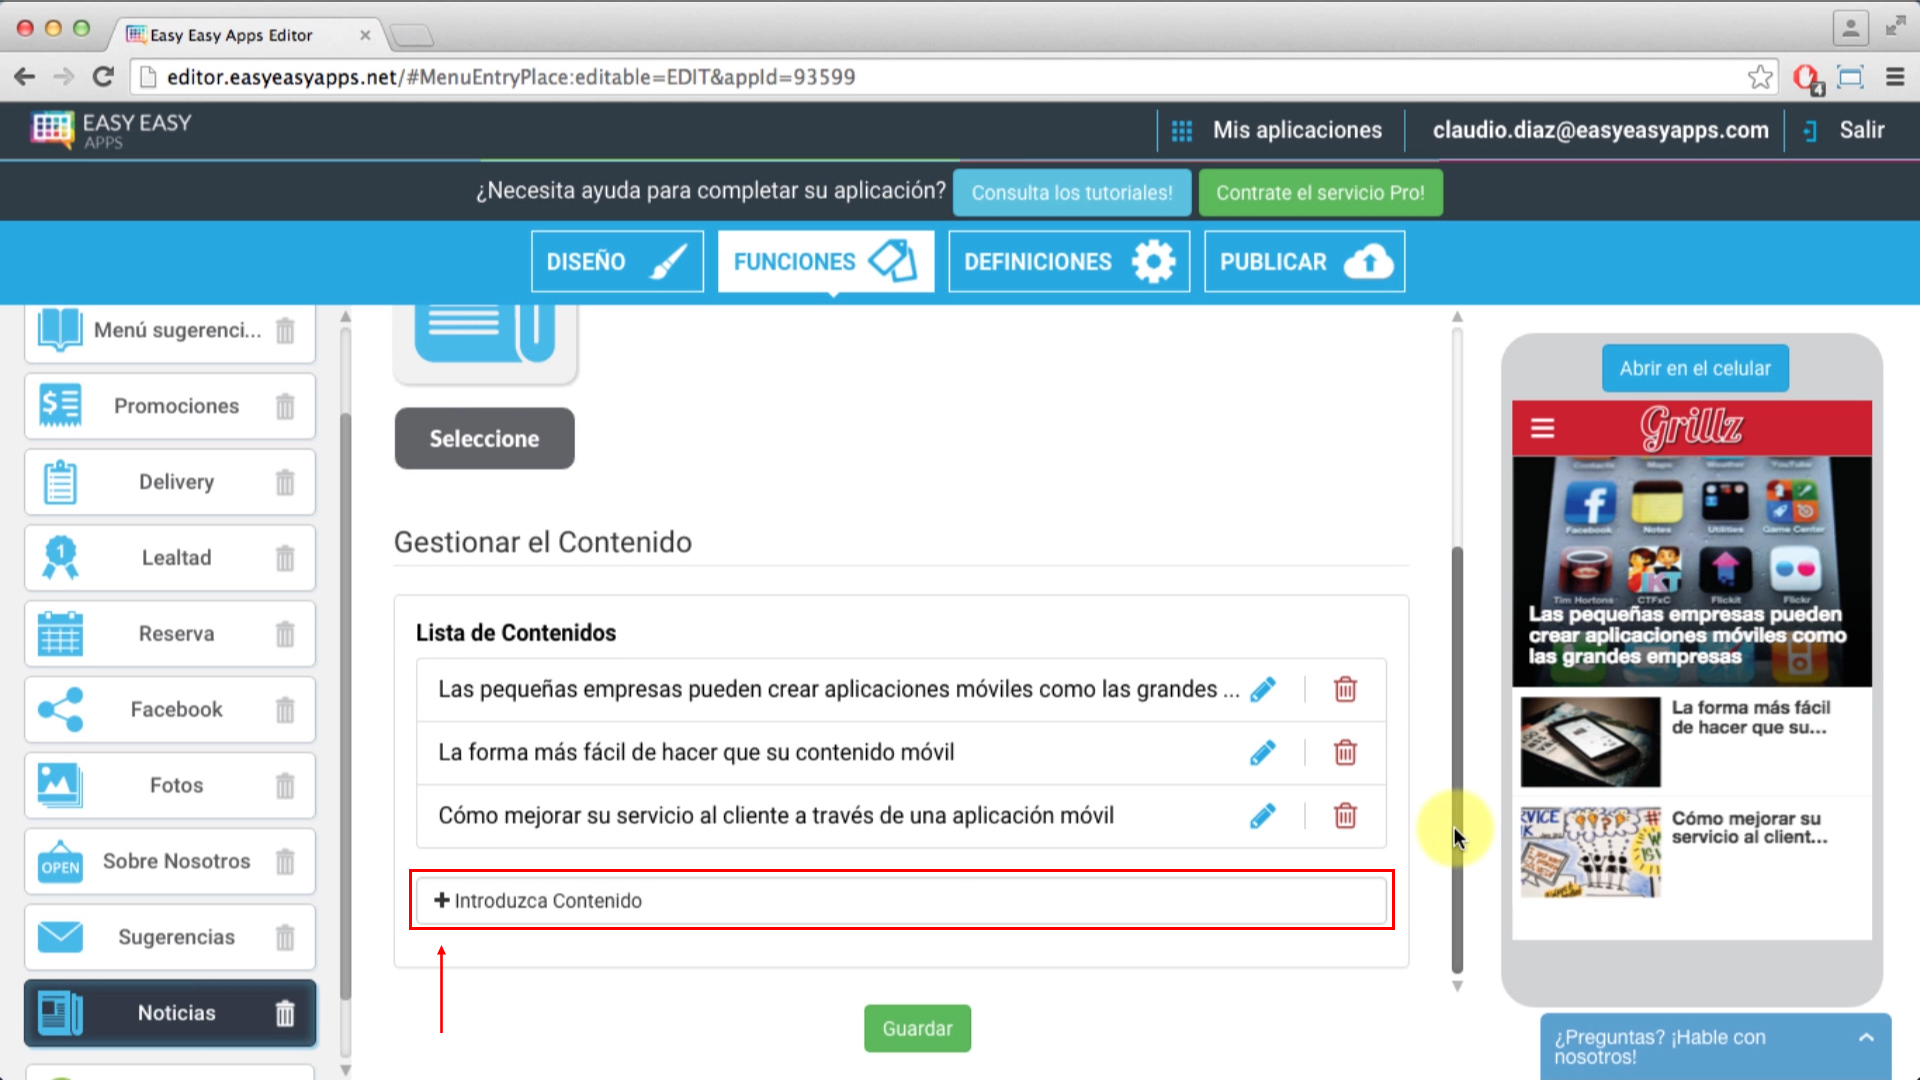Click Abrir en el celular button

click(1695, 367)
